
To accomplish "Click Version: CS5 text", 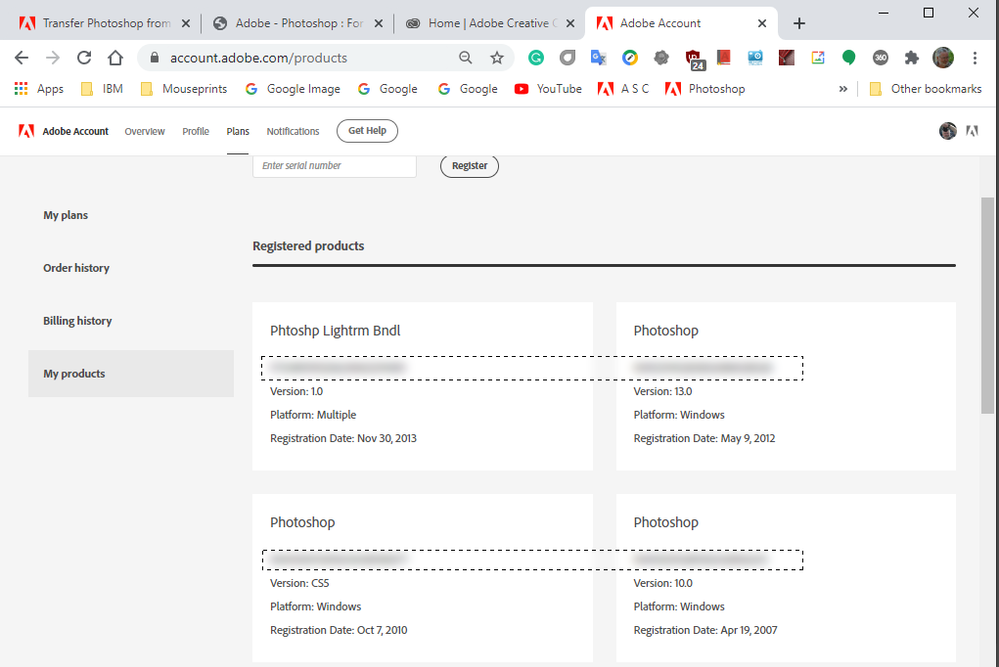I will (x=299, y=583).
